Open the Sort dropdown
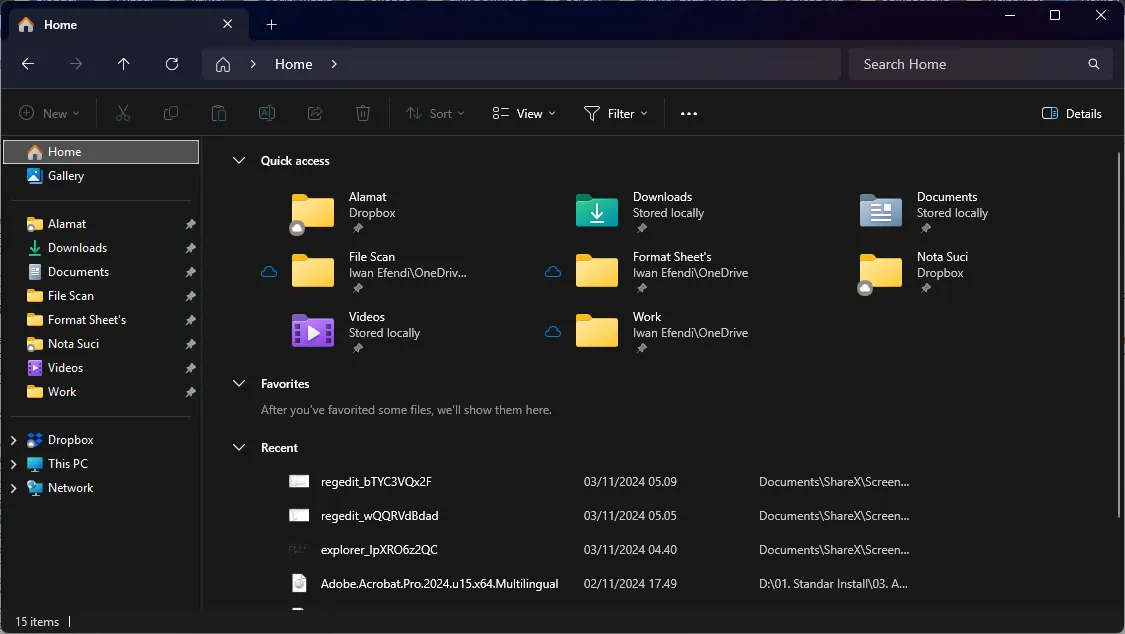The image size is (1125, 634). pos(435,113)
